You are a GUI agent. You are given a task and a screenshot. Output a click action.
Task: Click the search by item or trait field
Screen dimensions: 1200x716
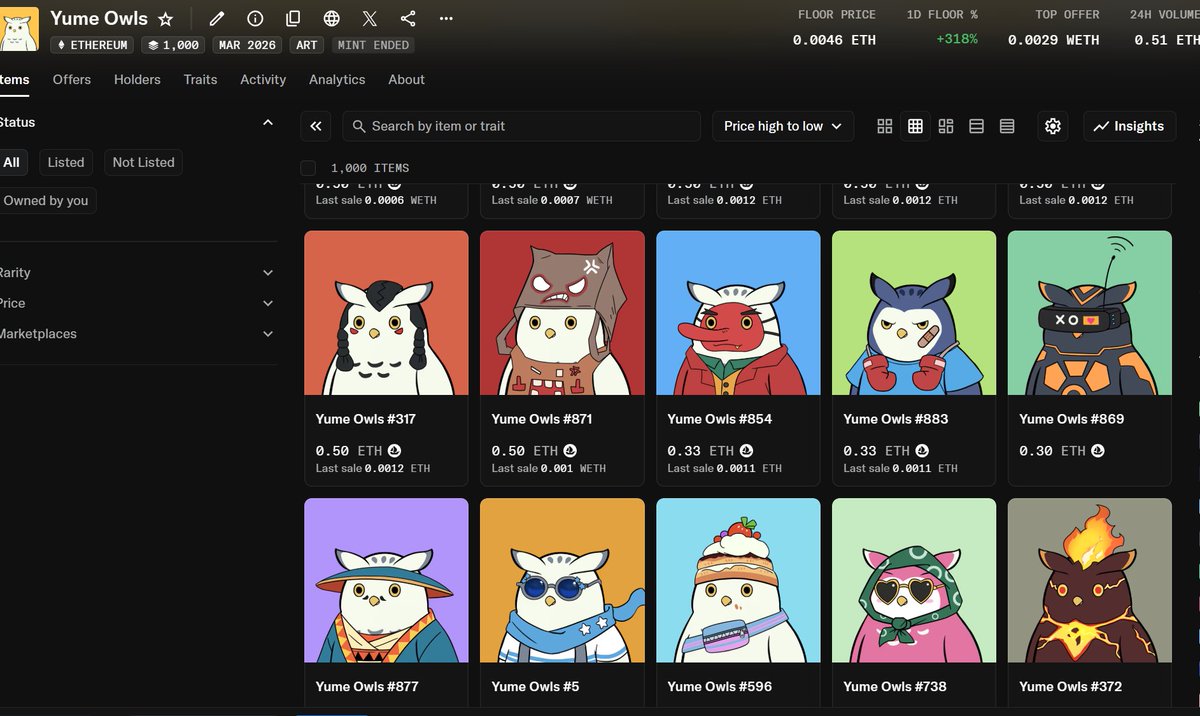(521, 126)
